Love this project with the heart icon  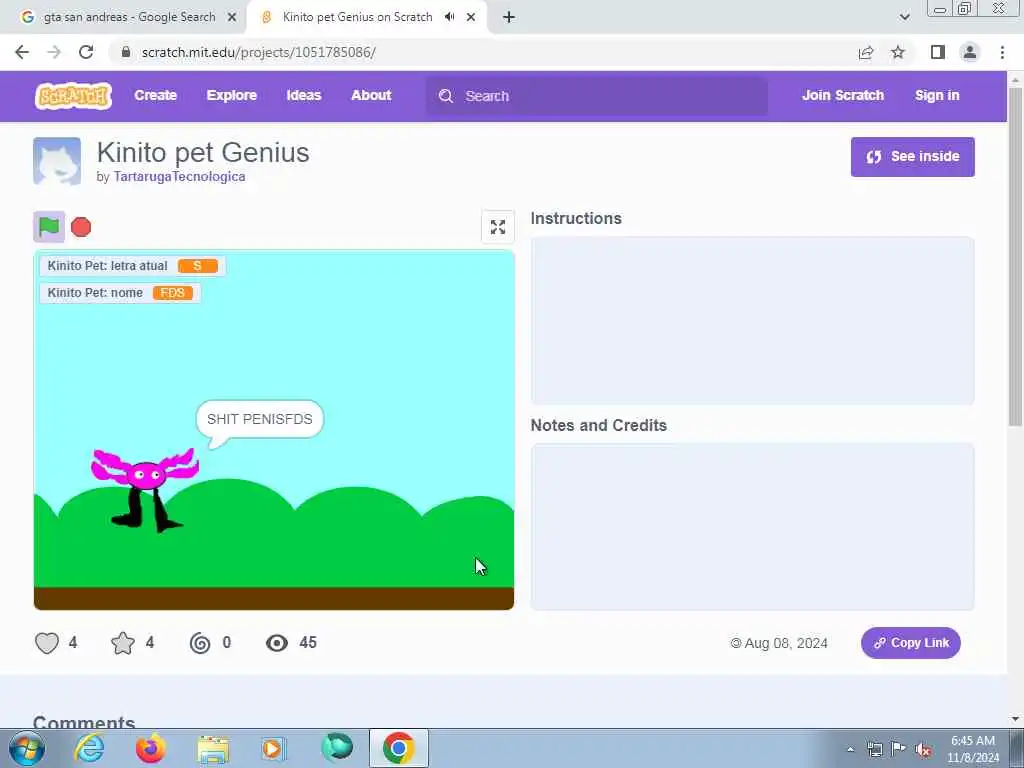[x=47, y=643]
